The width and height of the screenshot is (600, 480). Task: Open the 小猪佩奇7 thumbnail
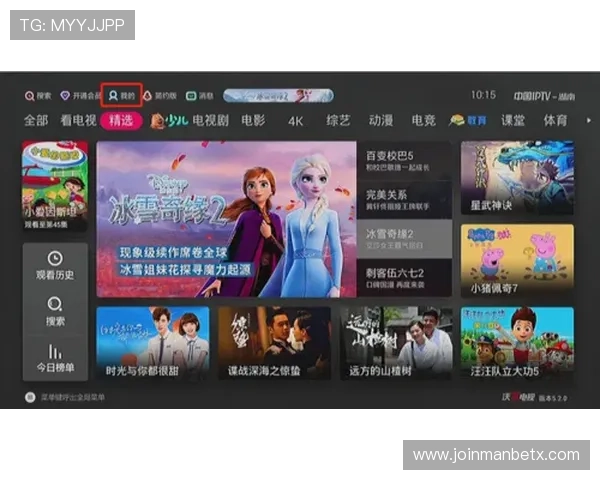[517, 261]
